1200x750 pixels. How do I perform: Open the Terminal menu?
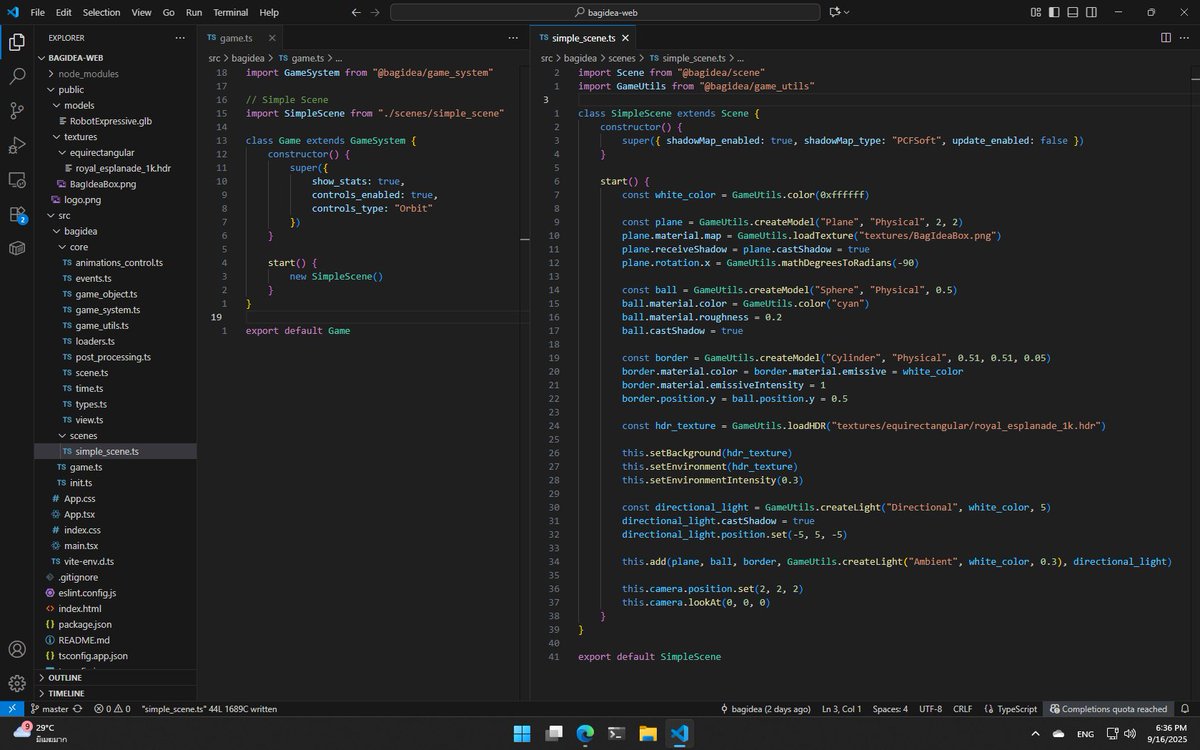tap(231, 12)
